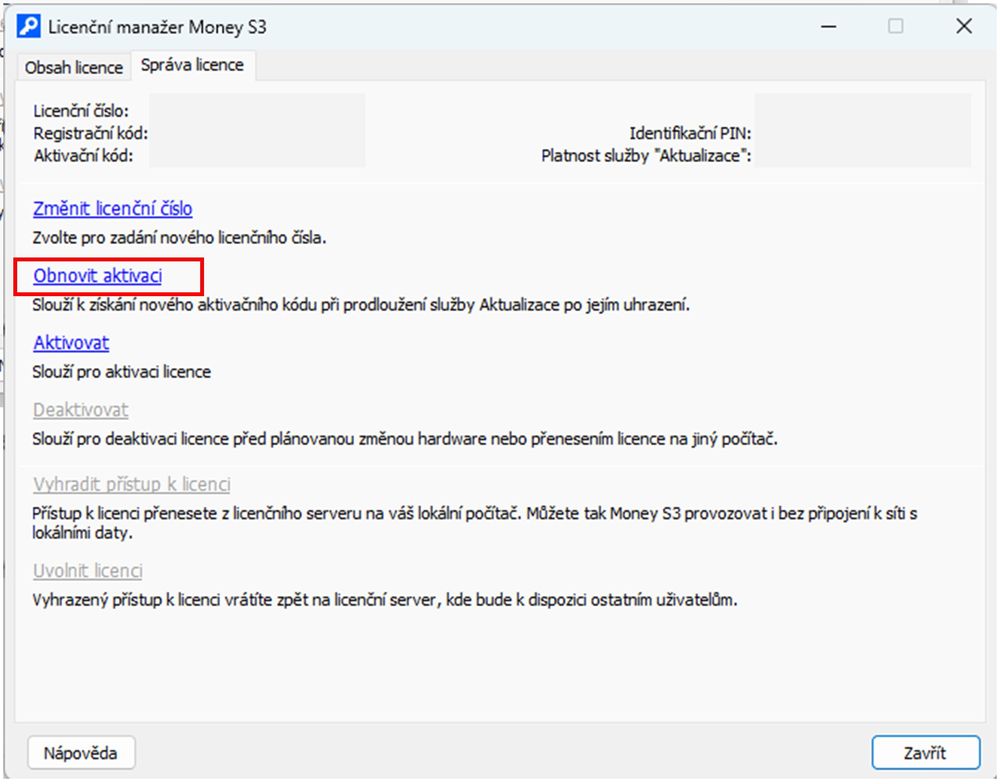Click the maximize button in the title bar
Viewport: 1000px width, 784px height.
896,27
